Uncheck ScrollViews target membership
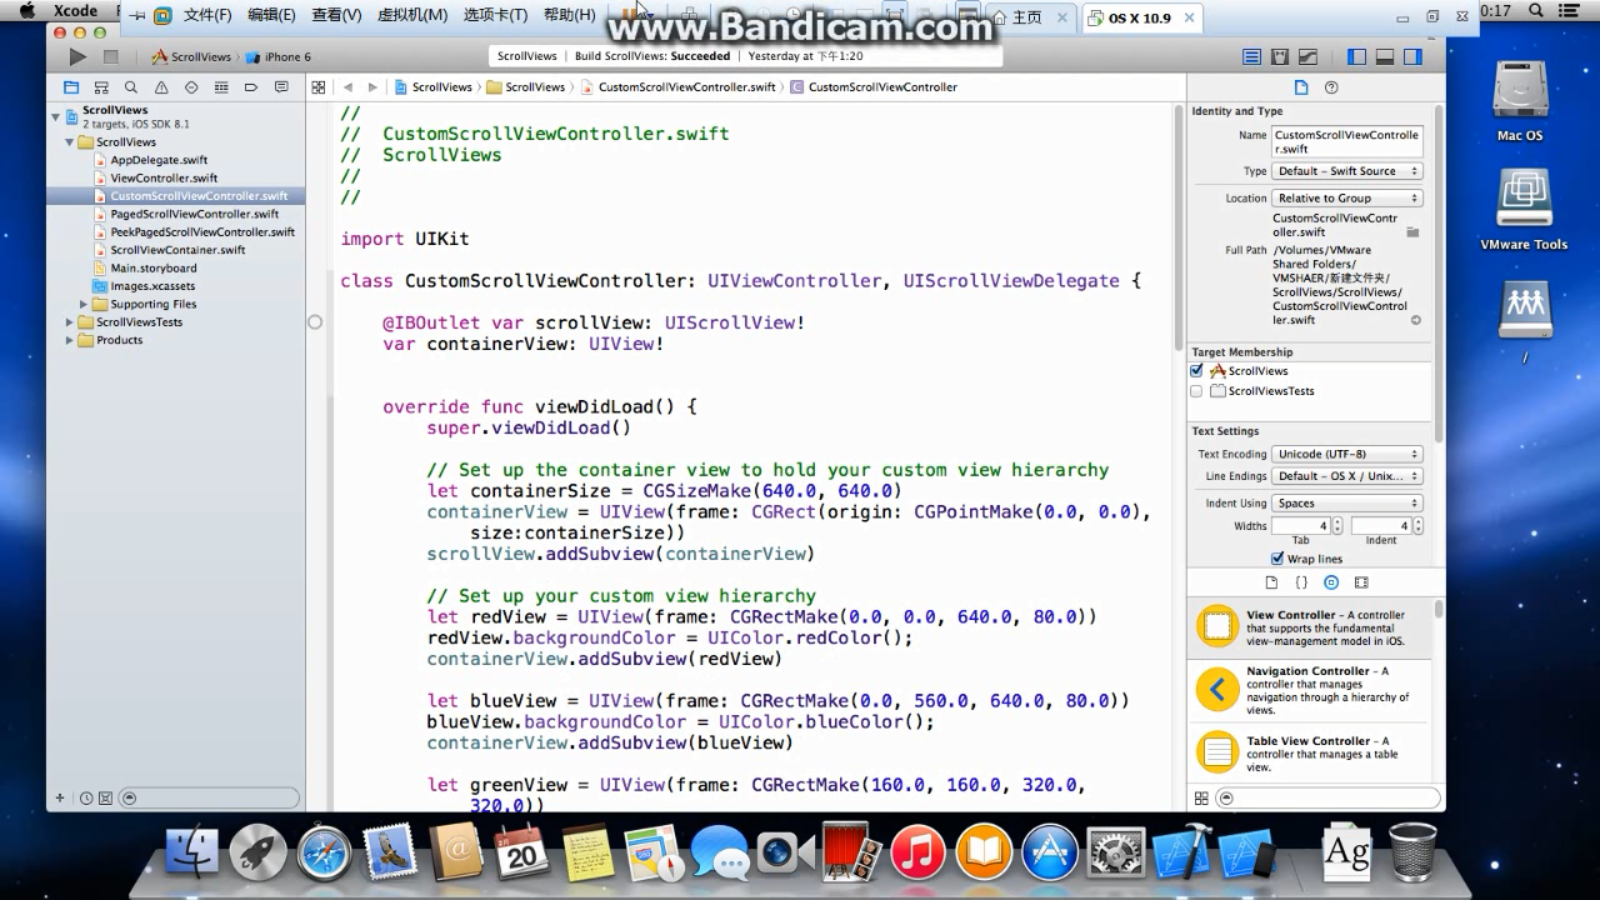The width and height of the screenshot is (1600, 900). 1196,371
